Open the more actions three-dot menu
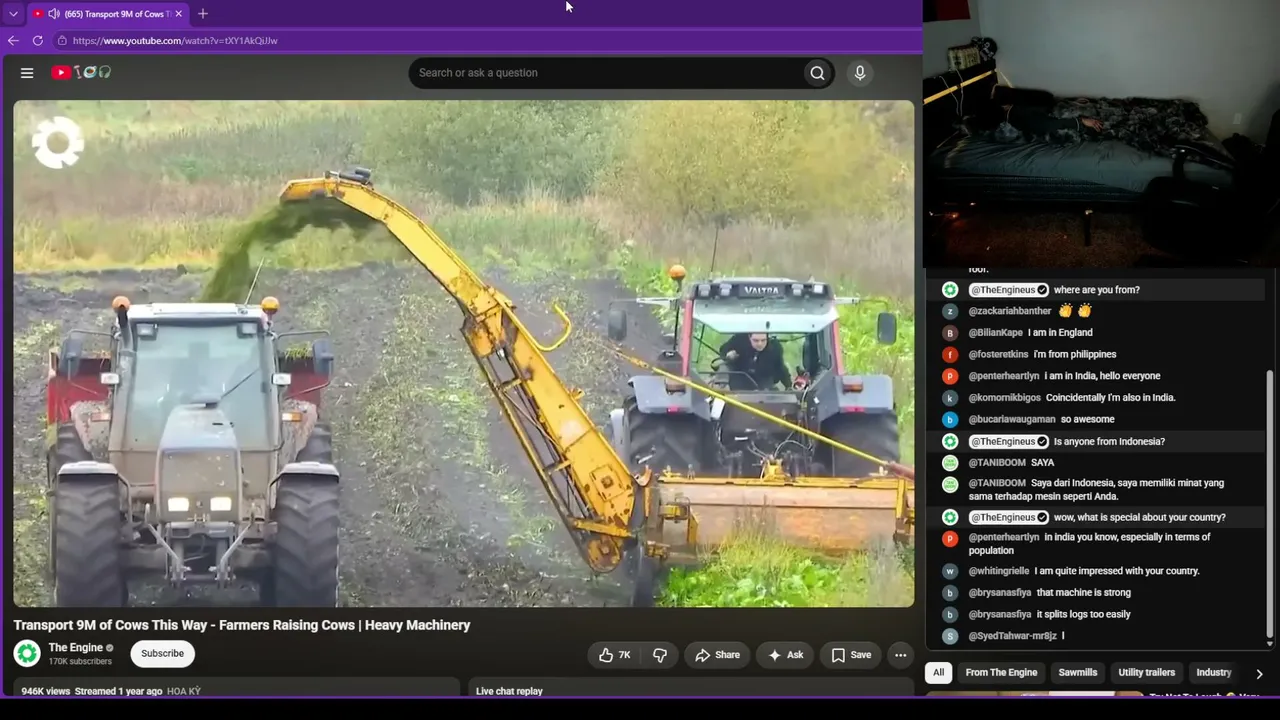Screen dimensions: 1280x720 (901, 655)
